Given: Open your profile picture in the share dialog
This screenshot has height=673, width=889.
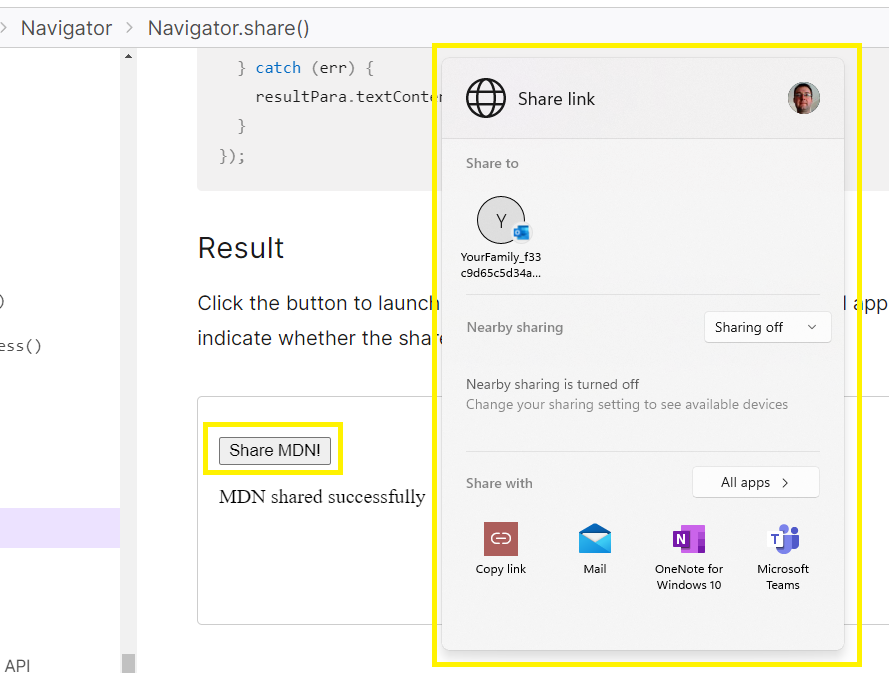Looking at the screenshot, I should (804, 98).
